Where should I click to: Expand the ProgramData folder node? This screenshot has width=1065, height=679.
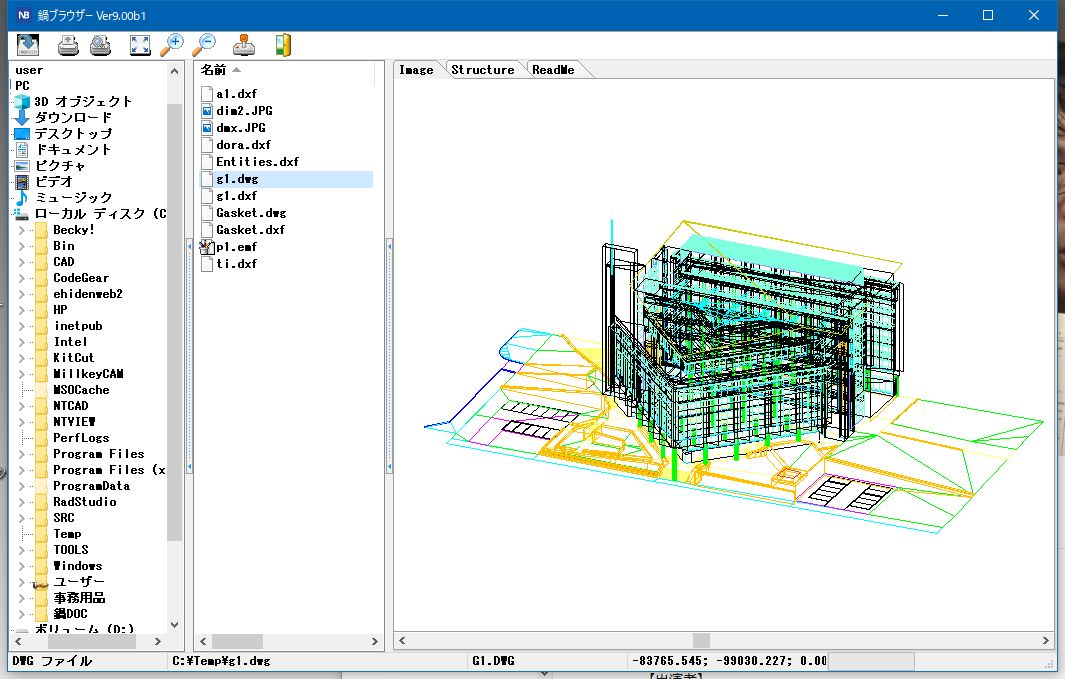pyautogui.click(x=22, y=486)
